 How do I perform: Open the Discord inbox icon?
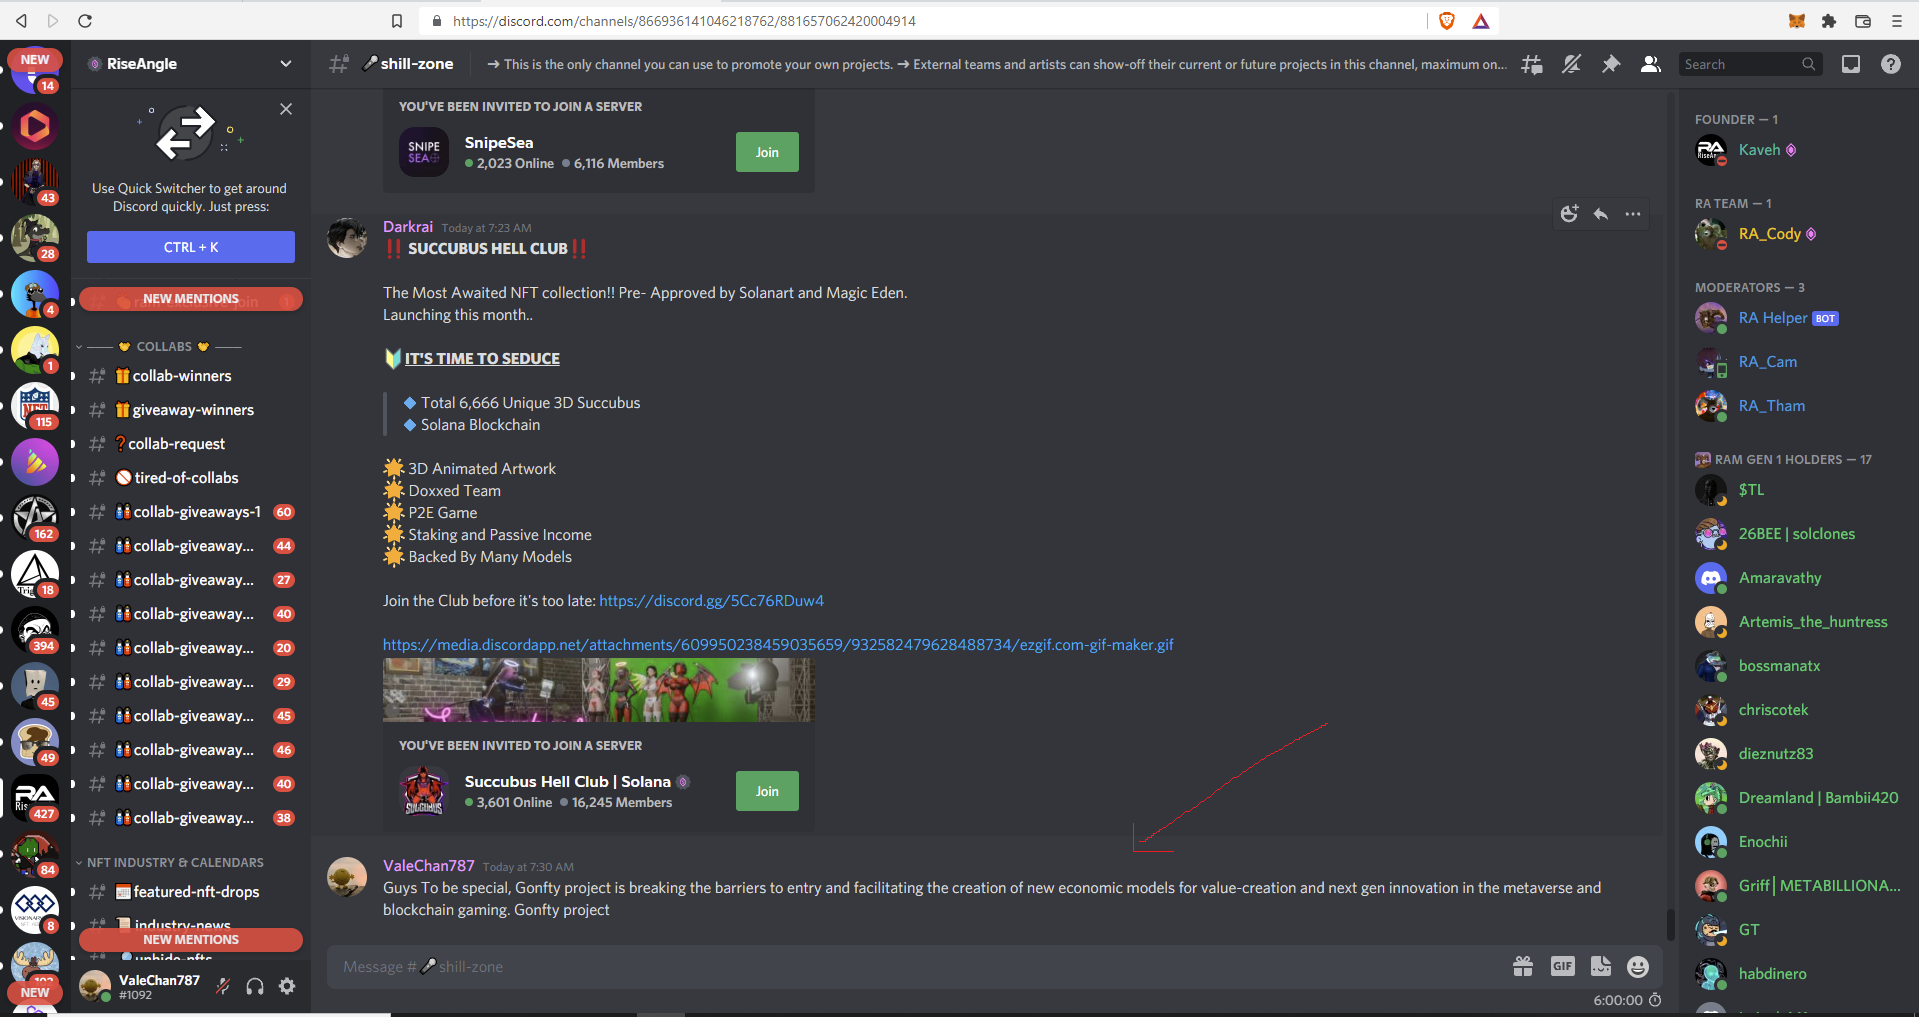pyautogui.click(x=1851, y=65)
